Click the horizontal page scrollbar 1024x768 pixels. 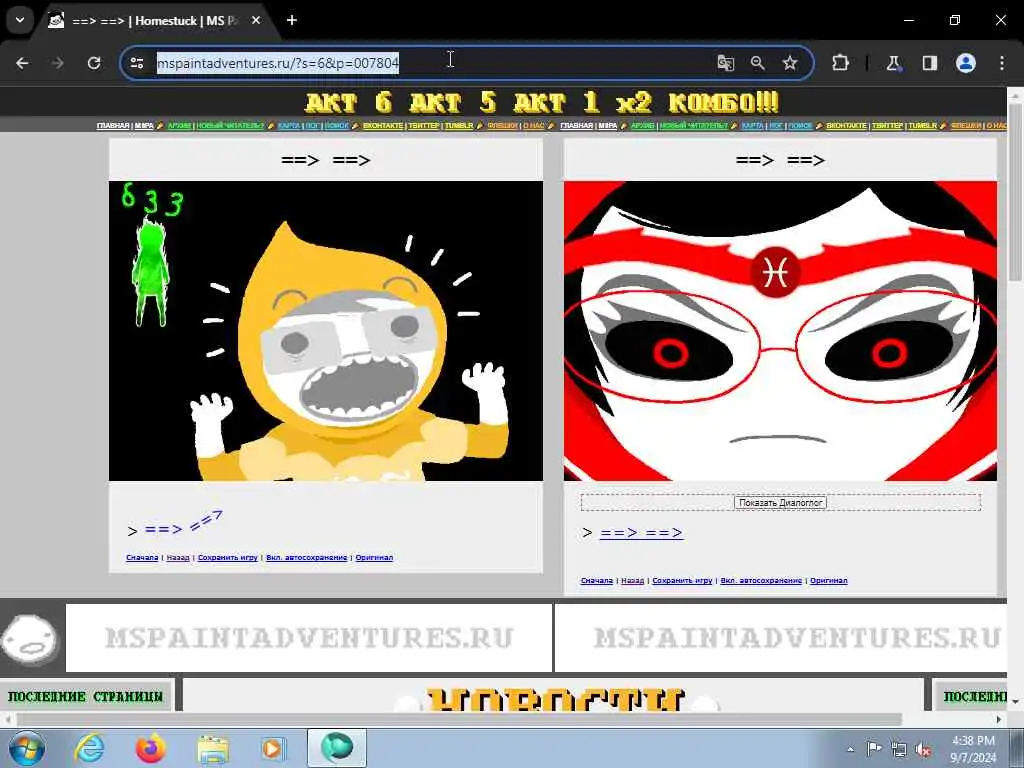click(x=457, y=720)
